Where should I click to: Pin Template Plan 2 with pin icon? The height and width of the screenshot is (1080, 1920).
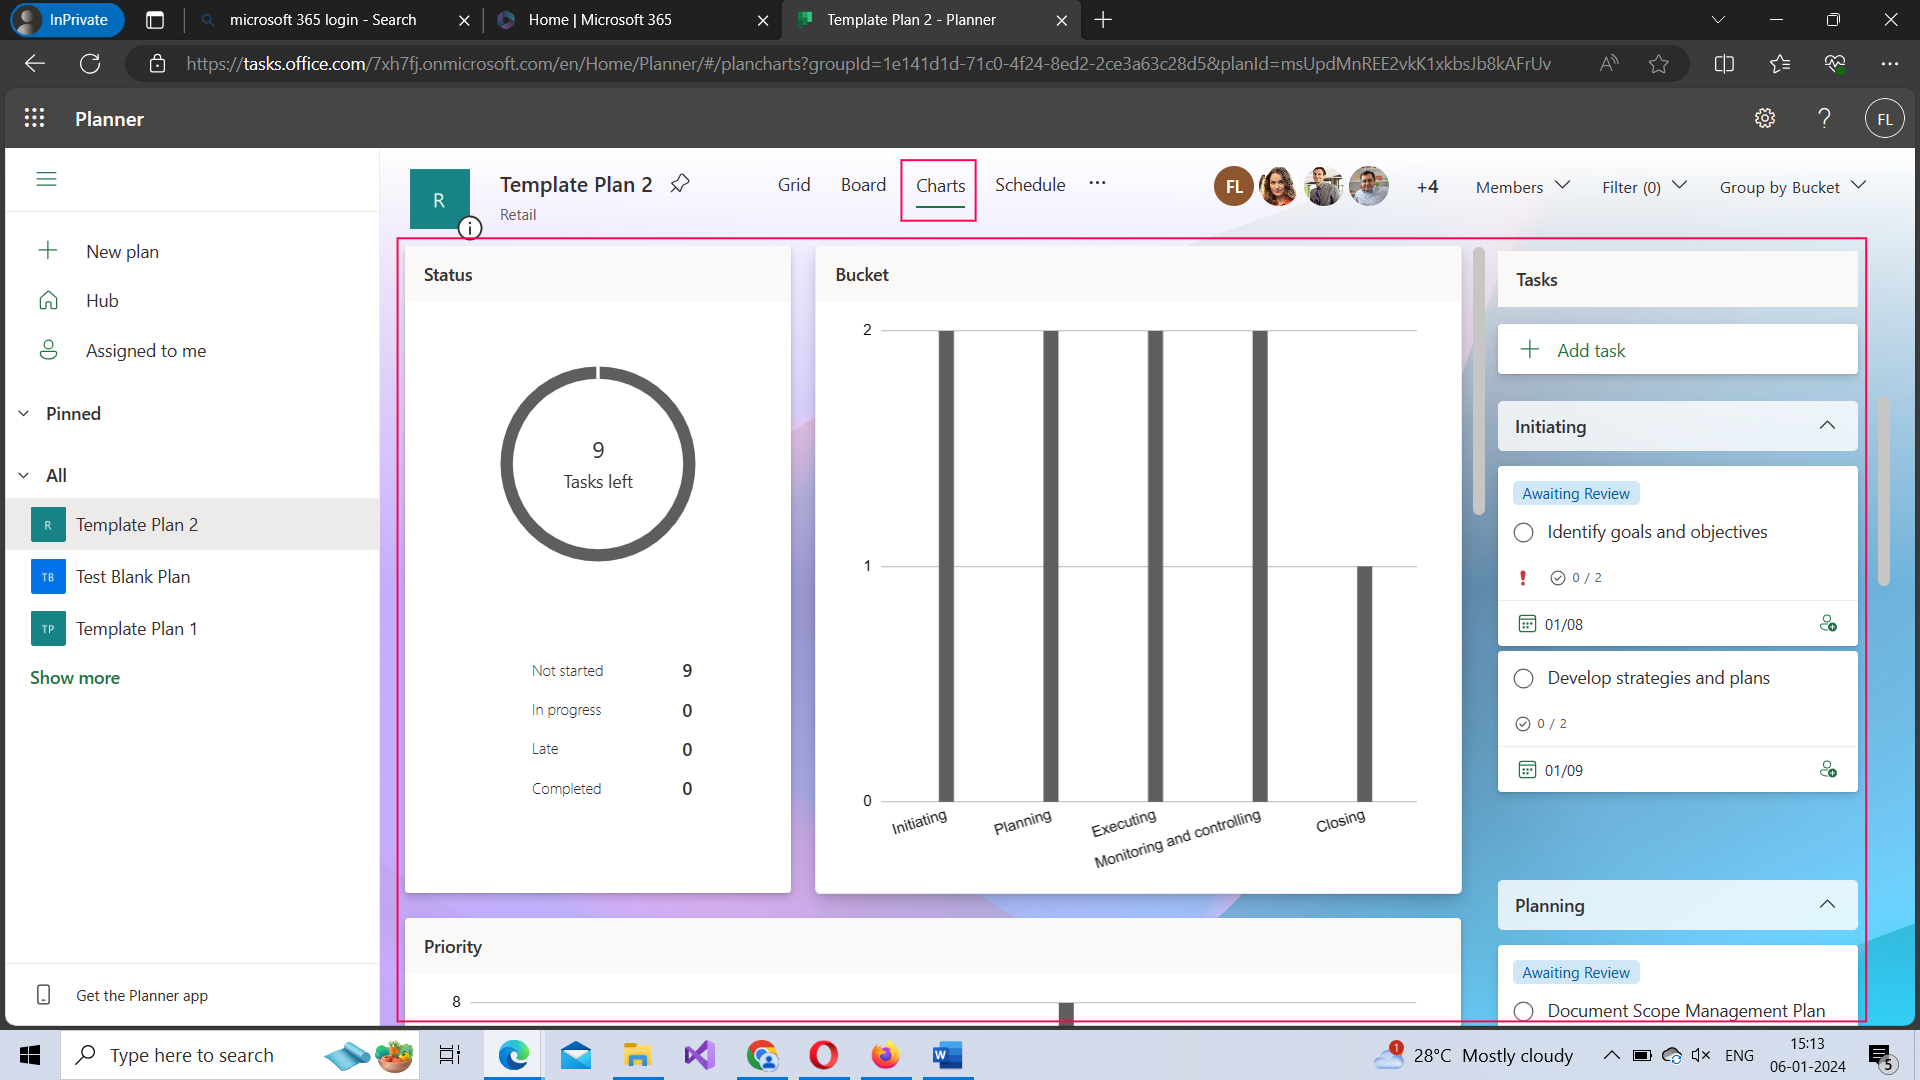[x=680, y=183]
